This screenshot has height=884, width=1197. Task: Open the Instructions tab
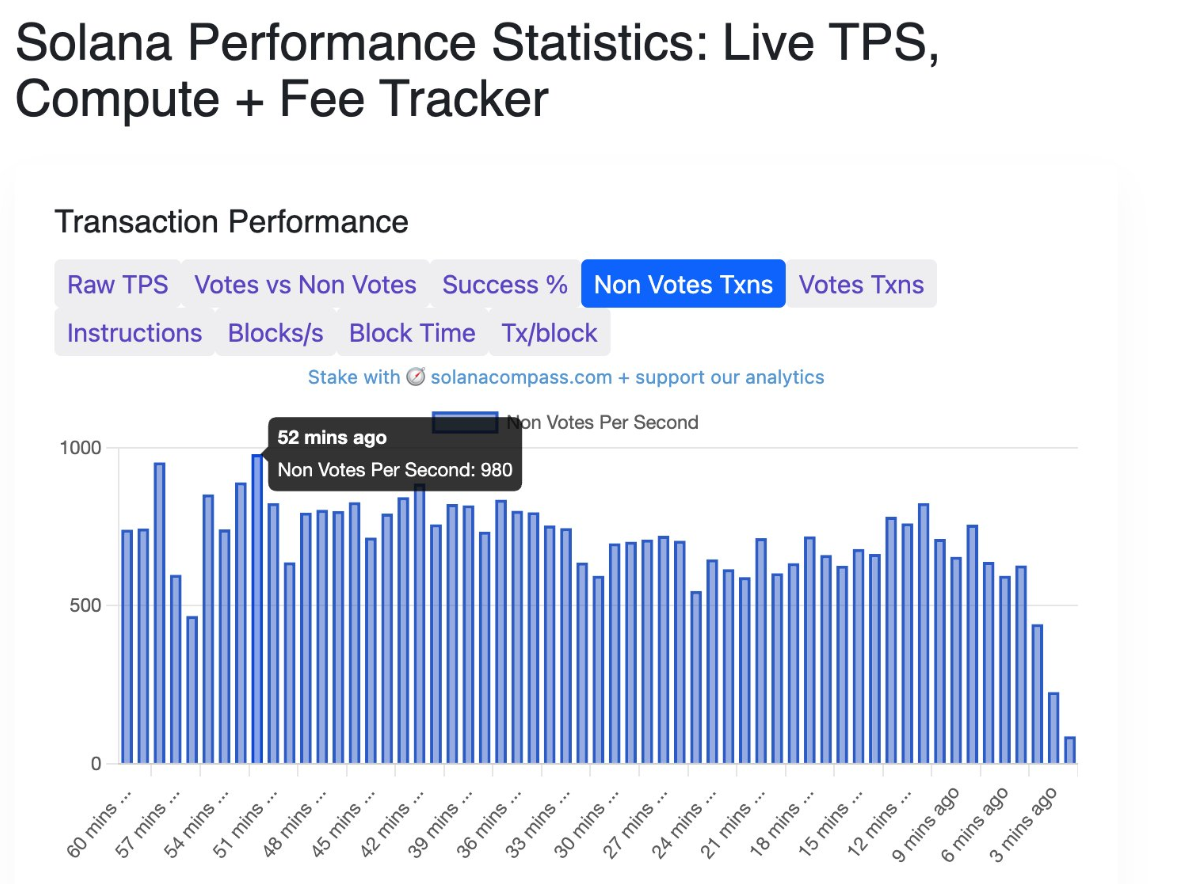[x=134, y=332]
